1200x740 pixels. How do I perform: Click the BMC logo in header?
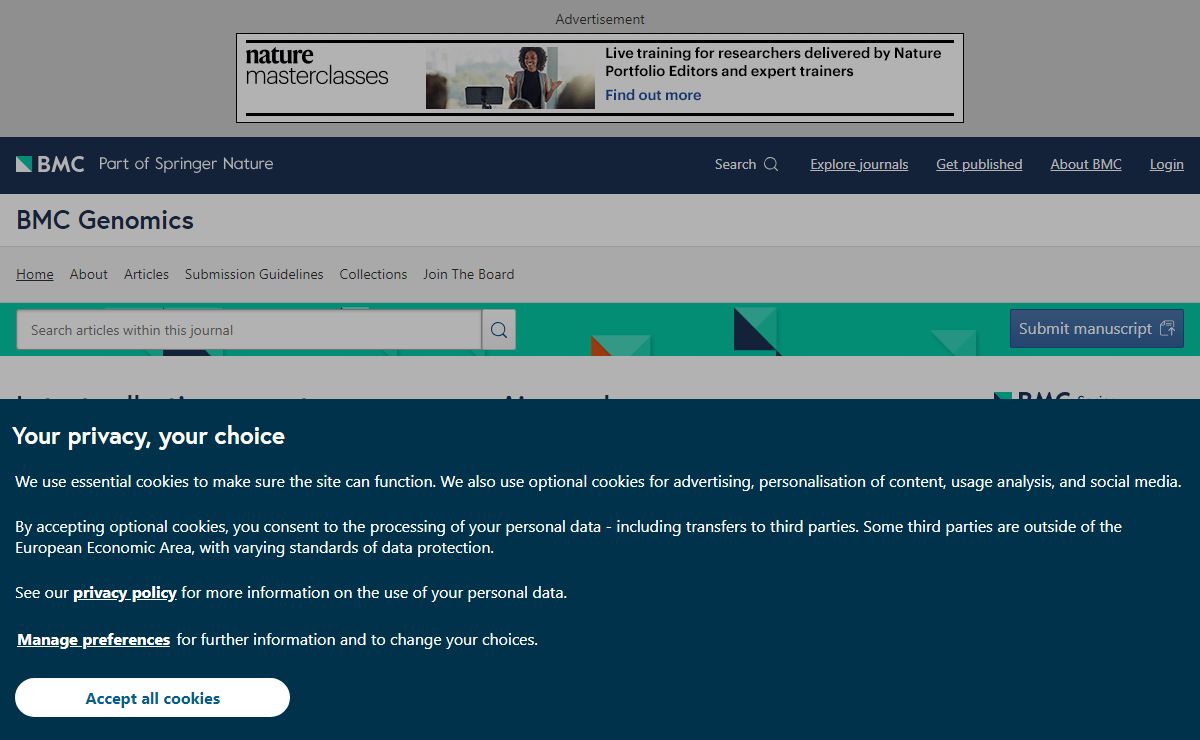(x=50, y=164)
